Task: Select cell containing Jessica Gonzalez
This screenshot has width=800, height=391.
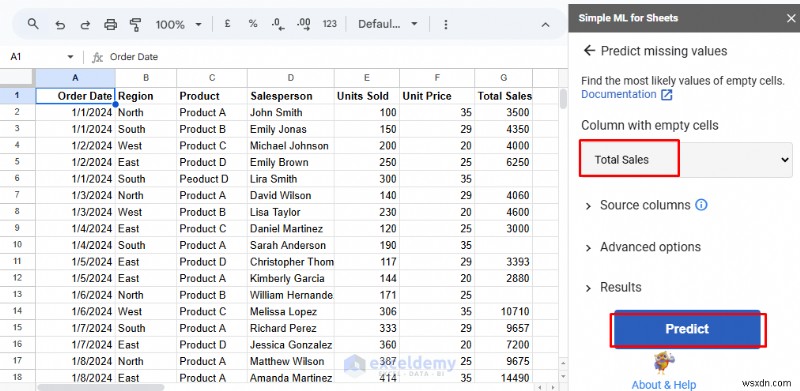Action: (x=291, y=345)
